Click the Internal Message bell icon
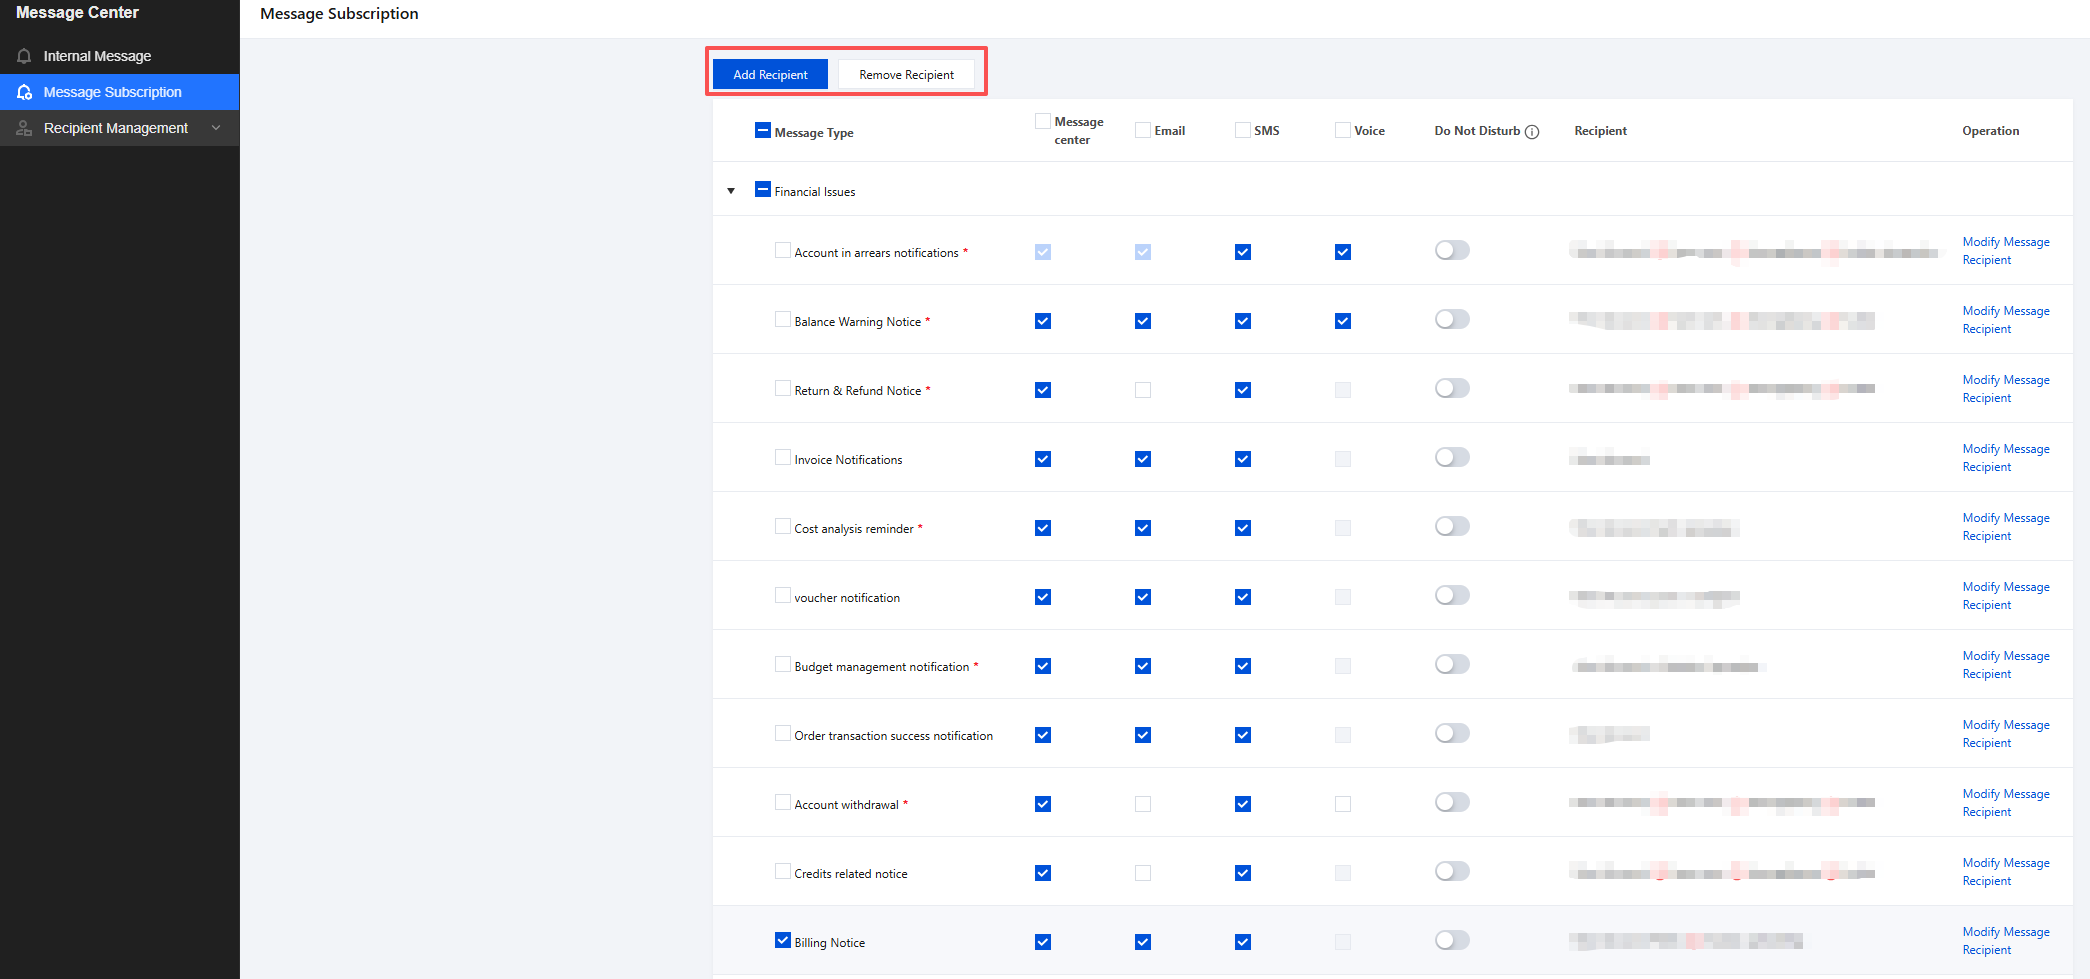2090x979 pixels. click(24, 56)
